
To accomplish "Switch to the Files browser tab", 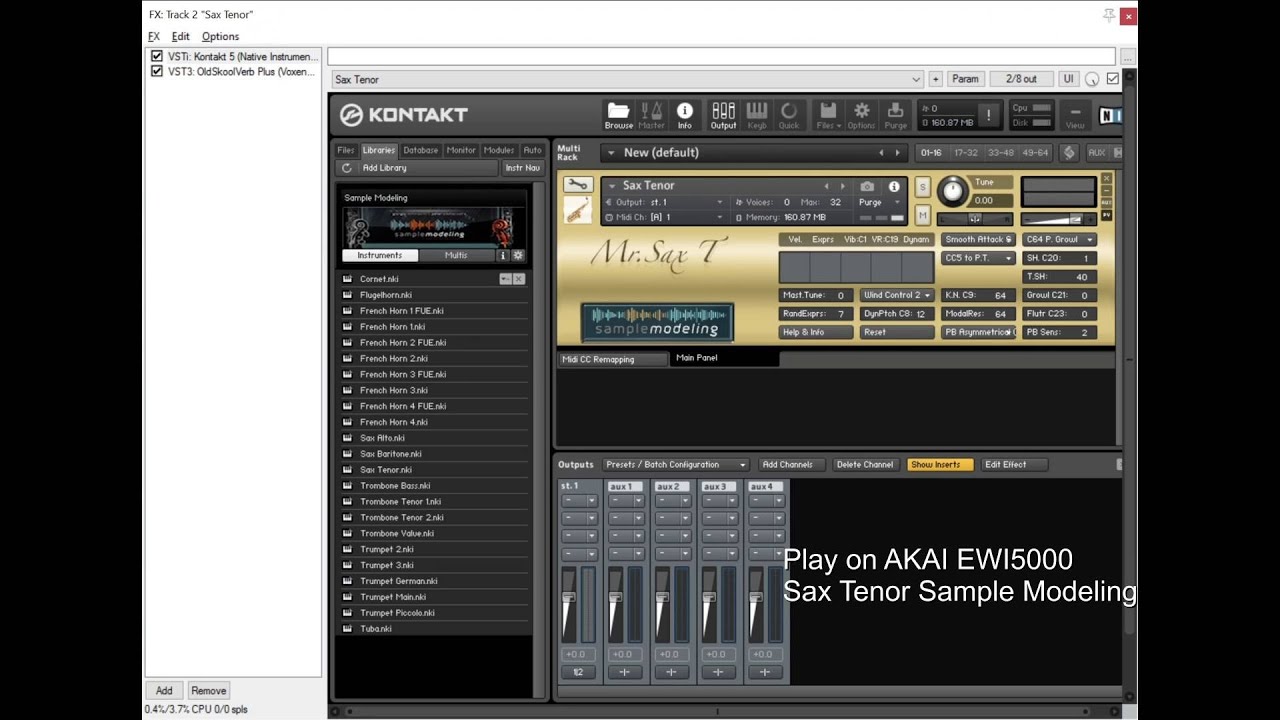I will coord(345,150).
